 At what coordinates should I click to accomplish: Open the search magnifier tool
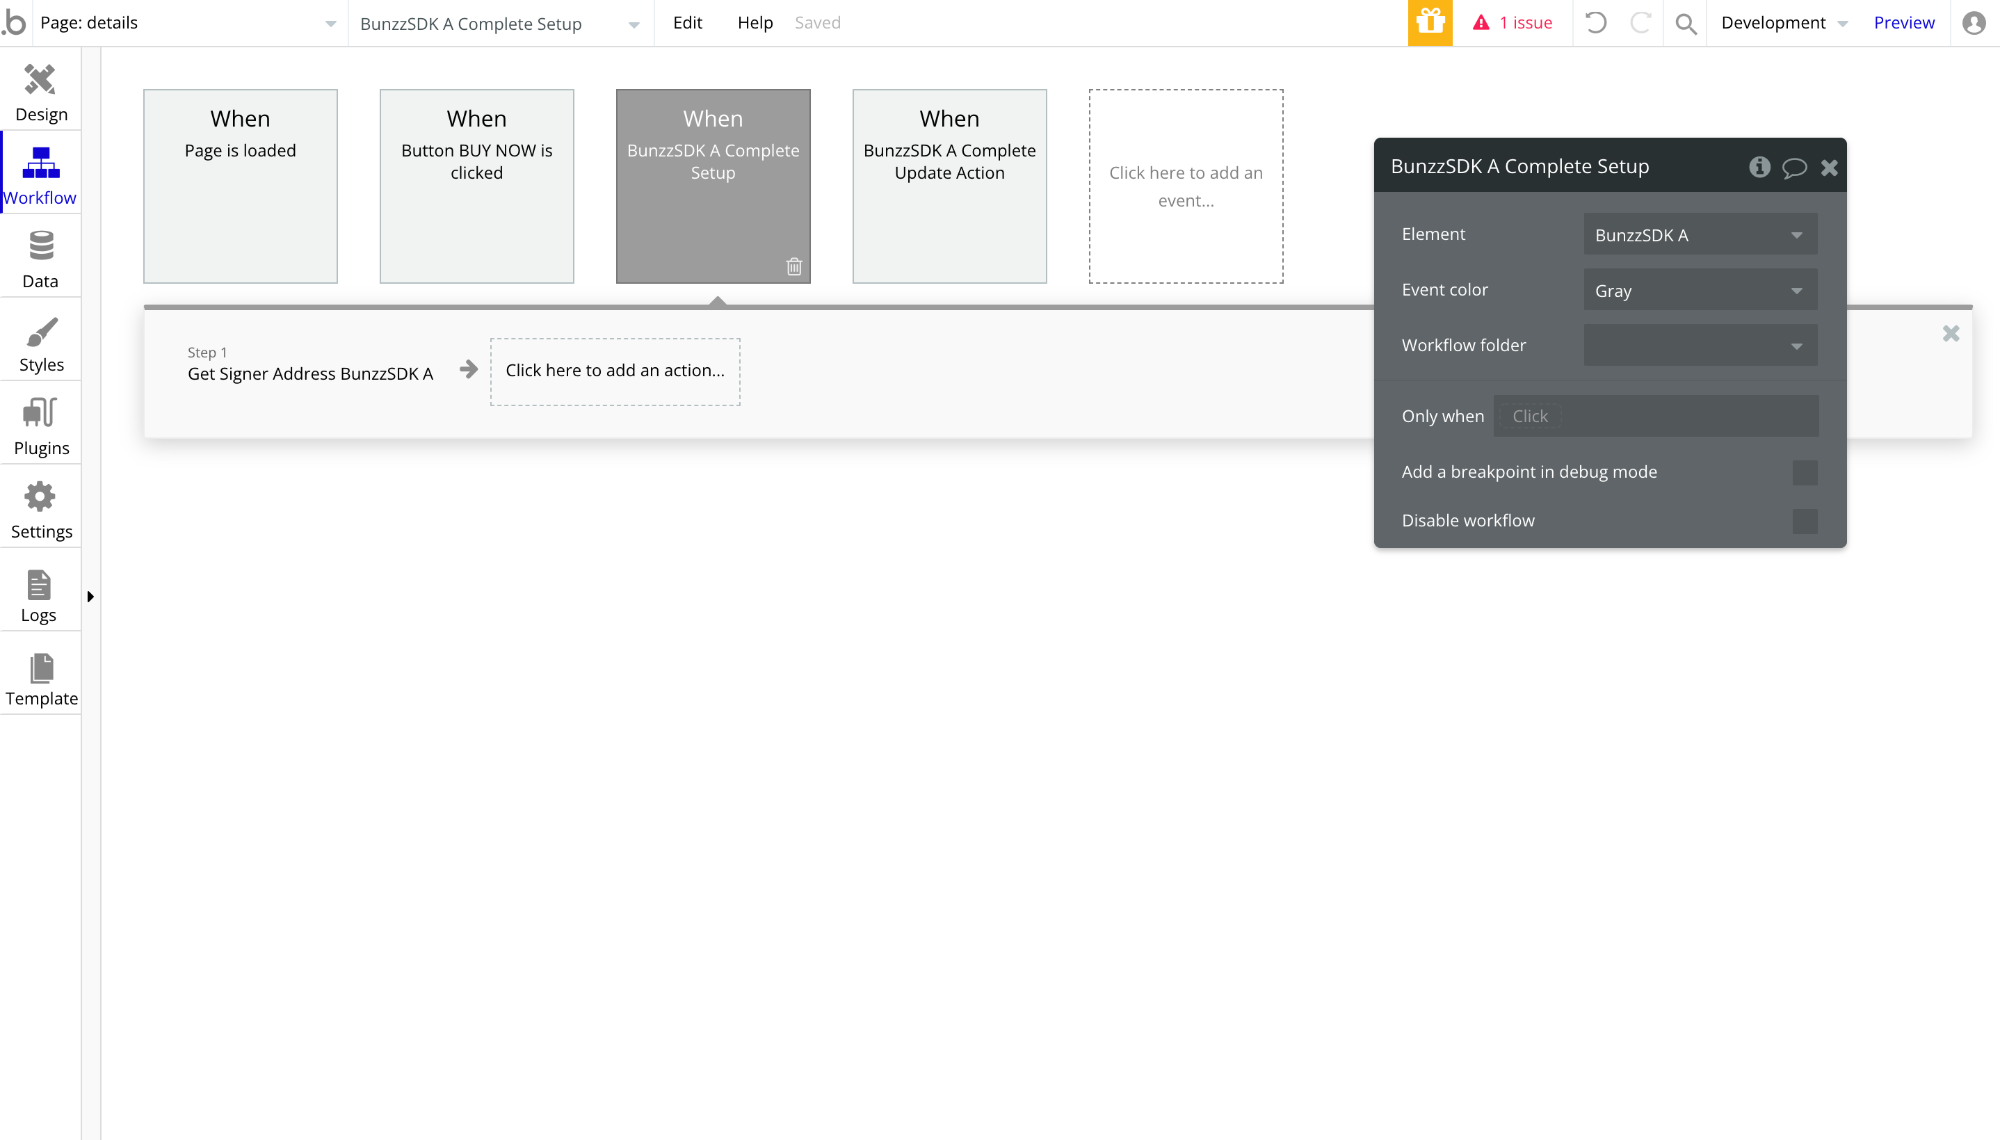(1686, 23)
